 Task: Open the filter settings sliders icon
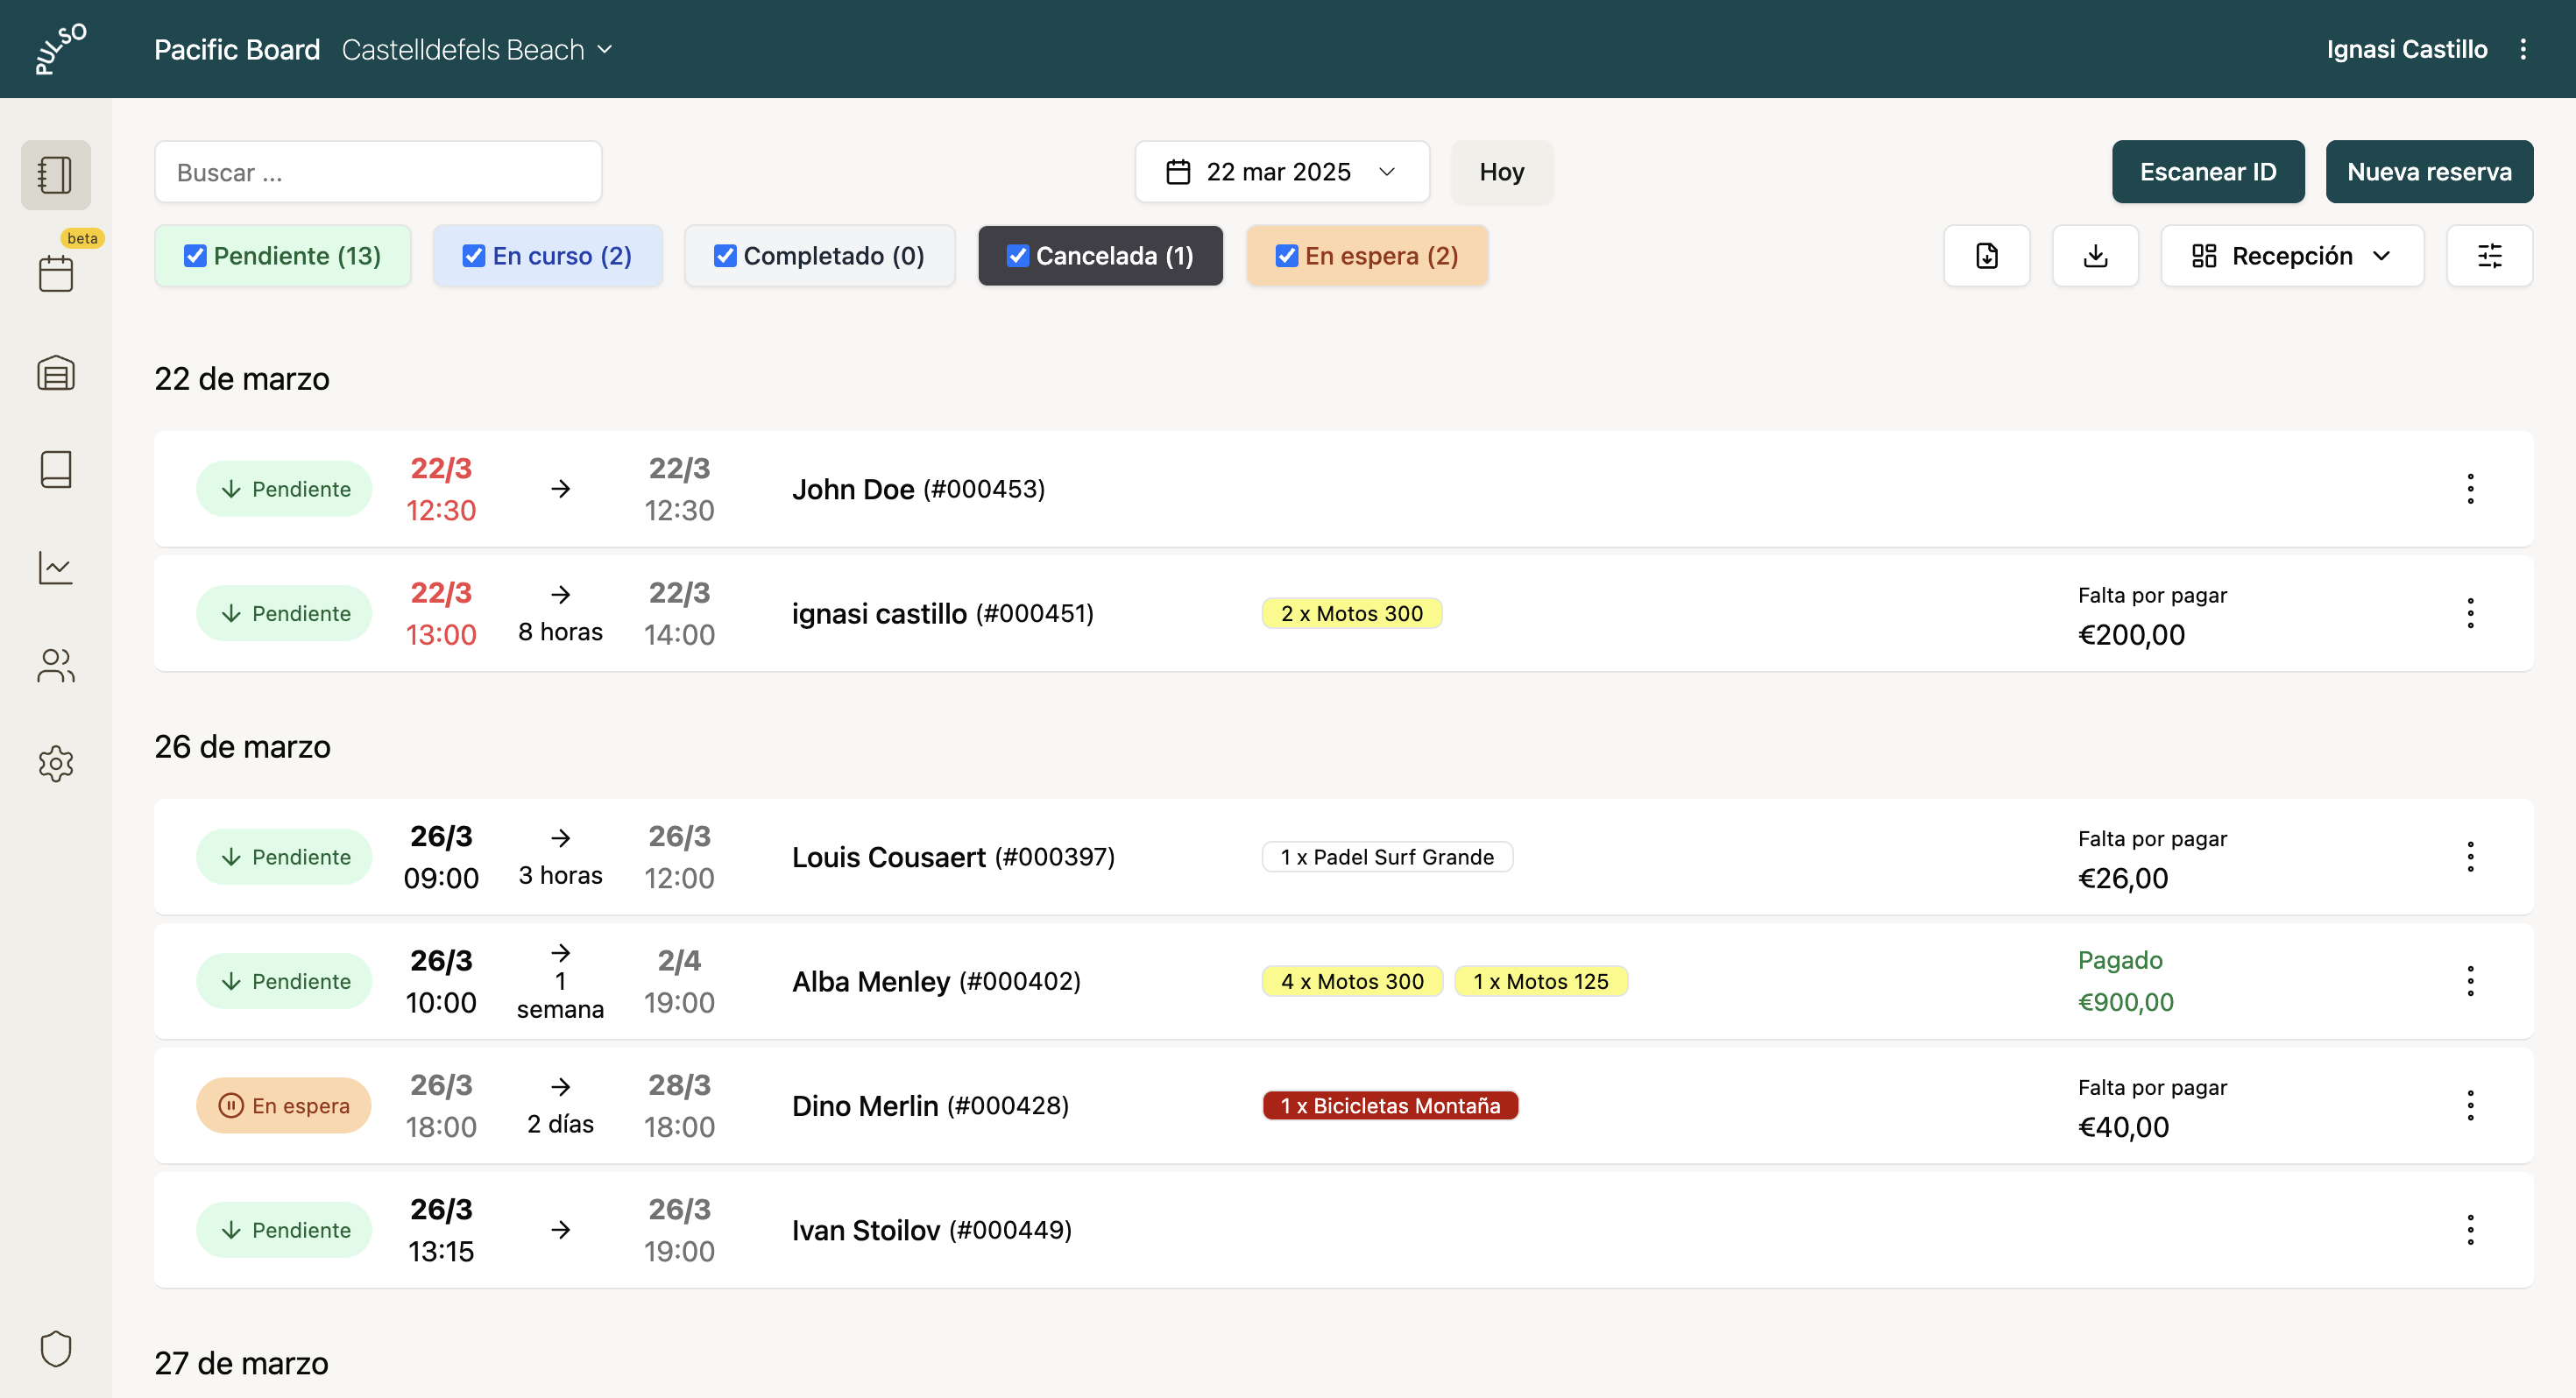click(2489, 255)
